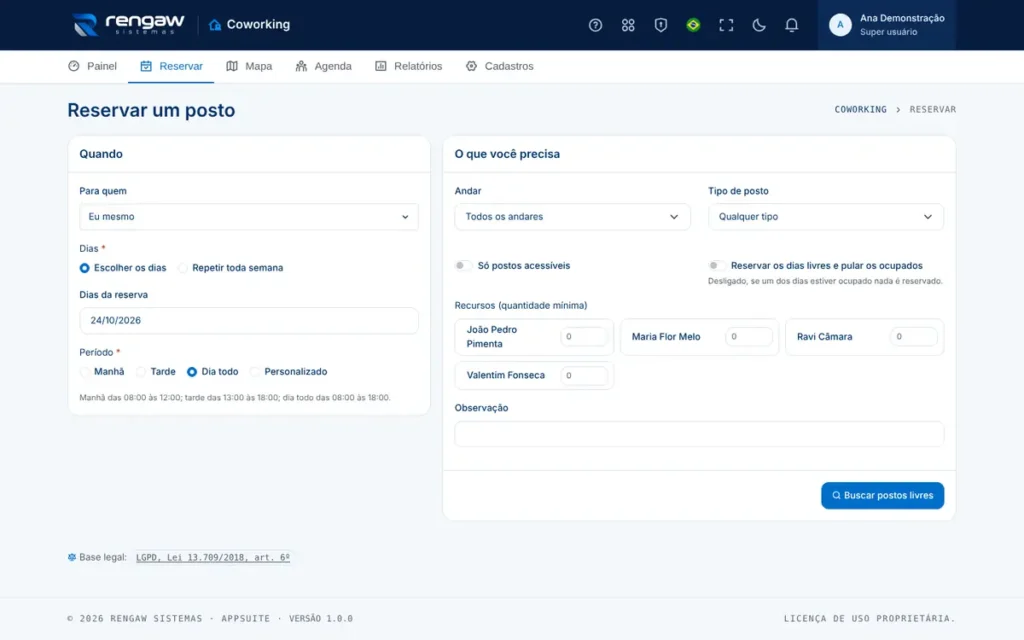The image size is (1024, 640).
Task: Choose the "Personalizado" period radio
Action: 255,372
